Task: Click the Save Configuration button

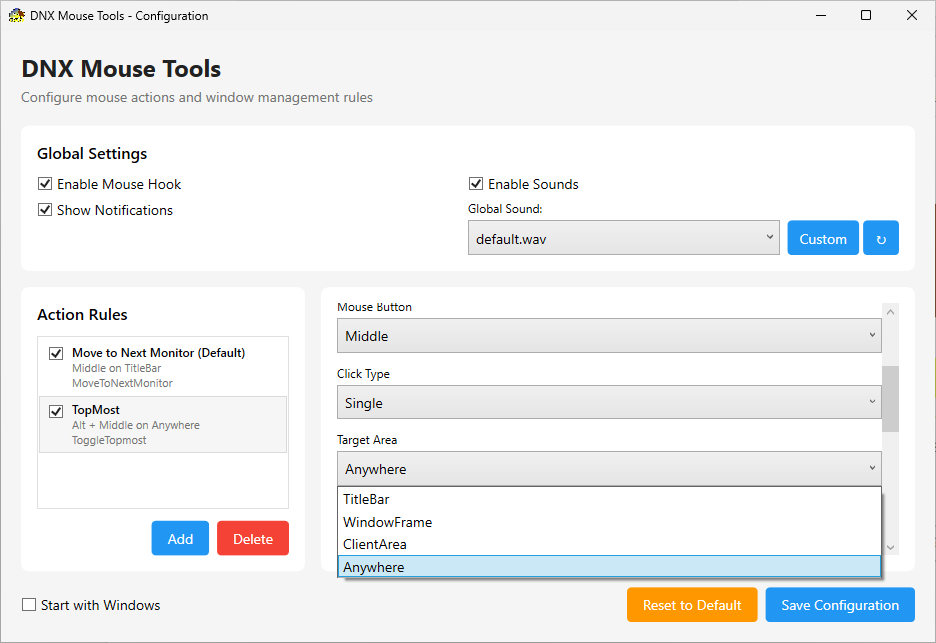Action: click(840, 605)
